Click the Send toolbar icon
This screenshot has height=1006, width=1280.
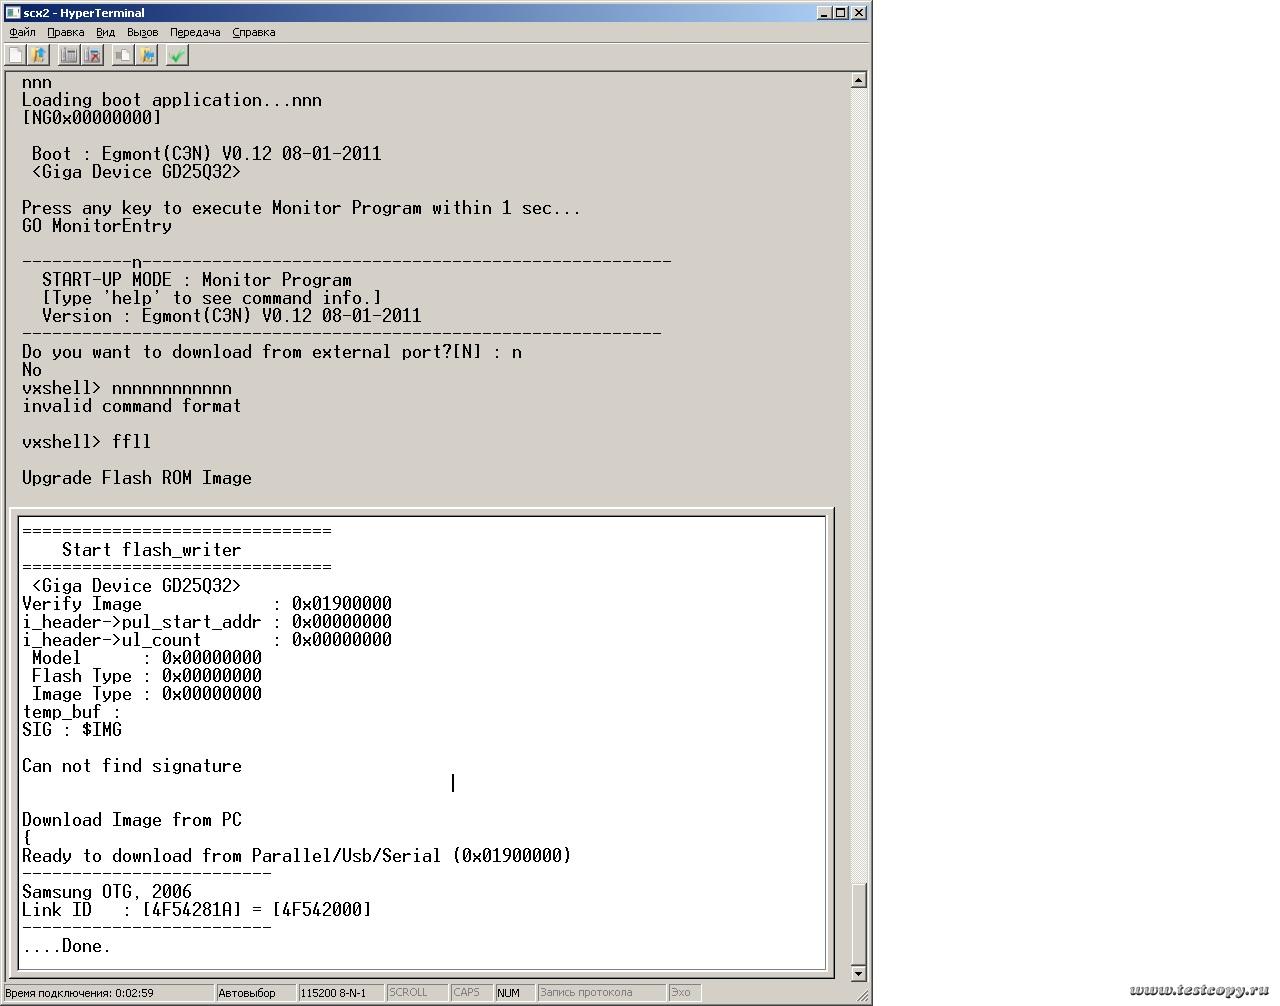[122, 55]
